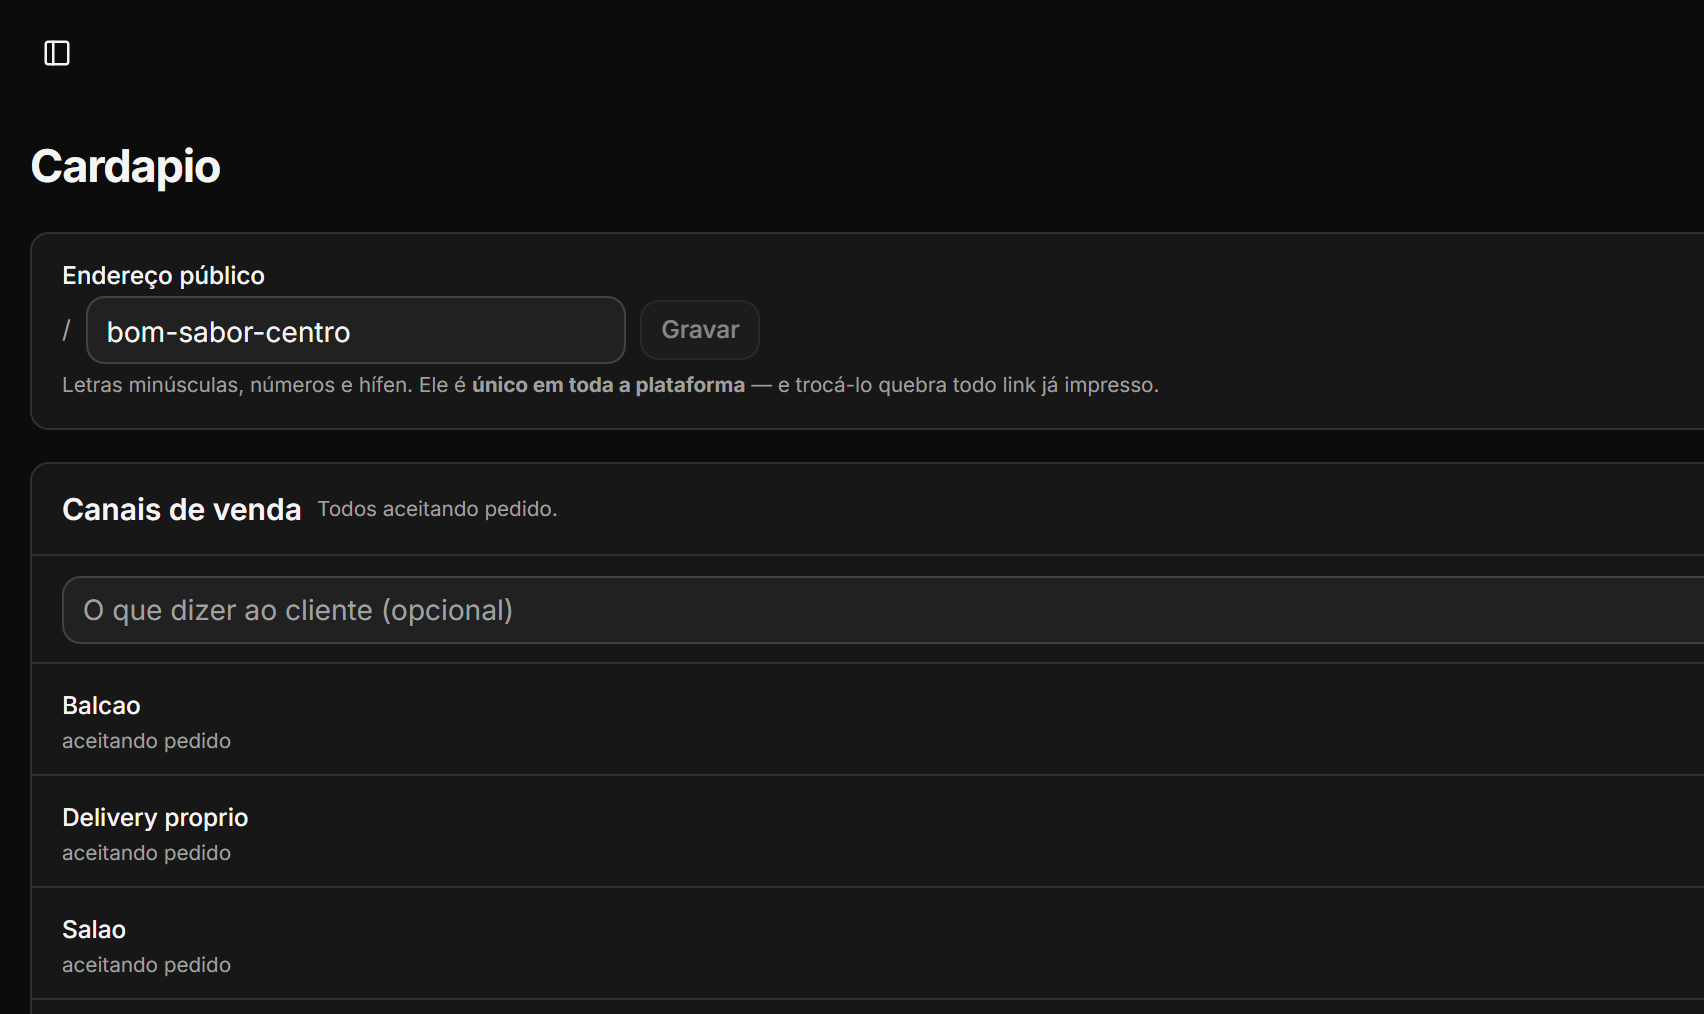The image size is (1704, 1014).
Task: Click the Canais de venda heading
Action: tap(182, 510)
